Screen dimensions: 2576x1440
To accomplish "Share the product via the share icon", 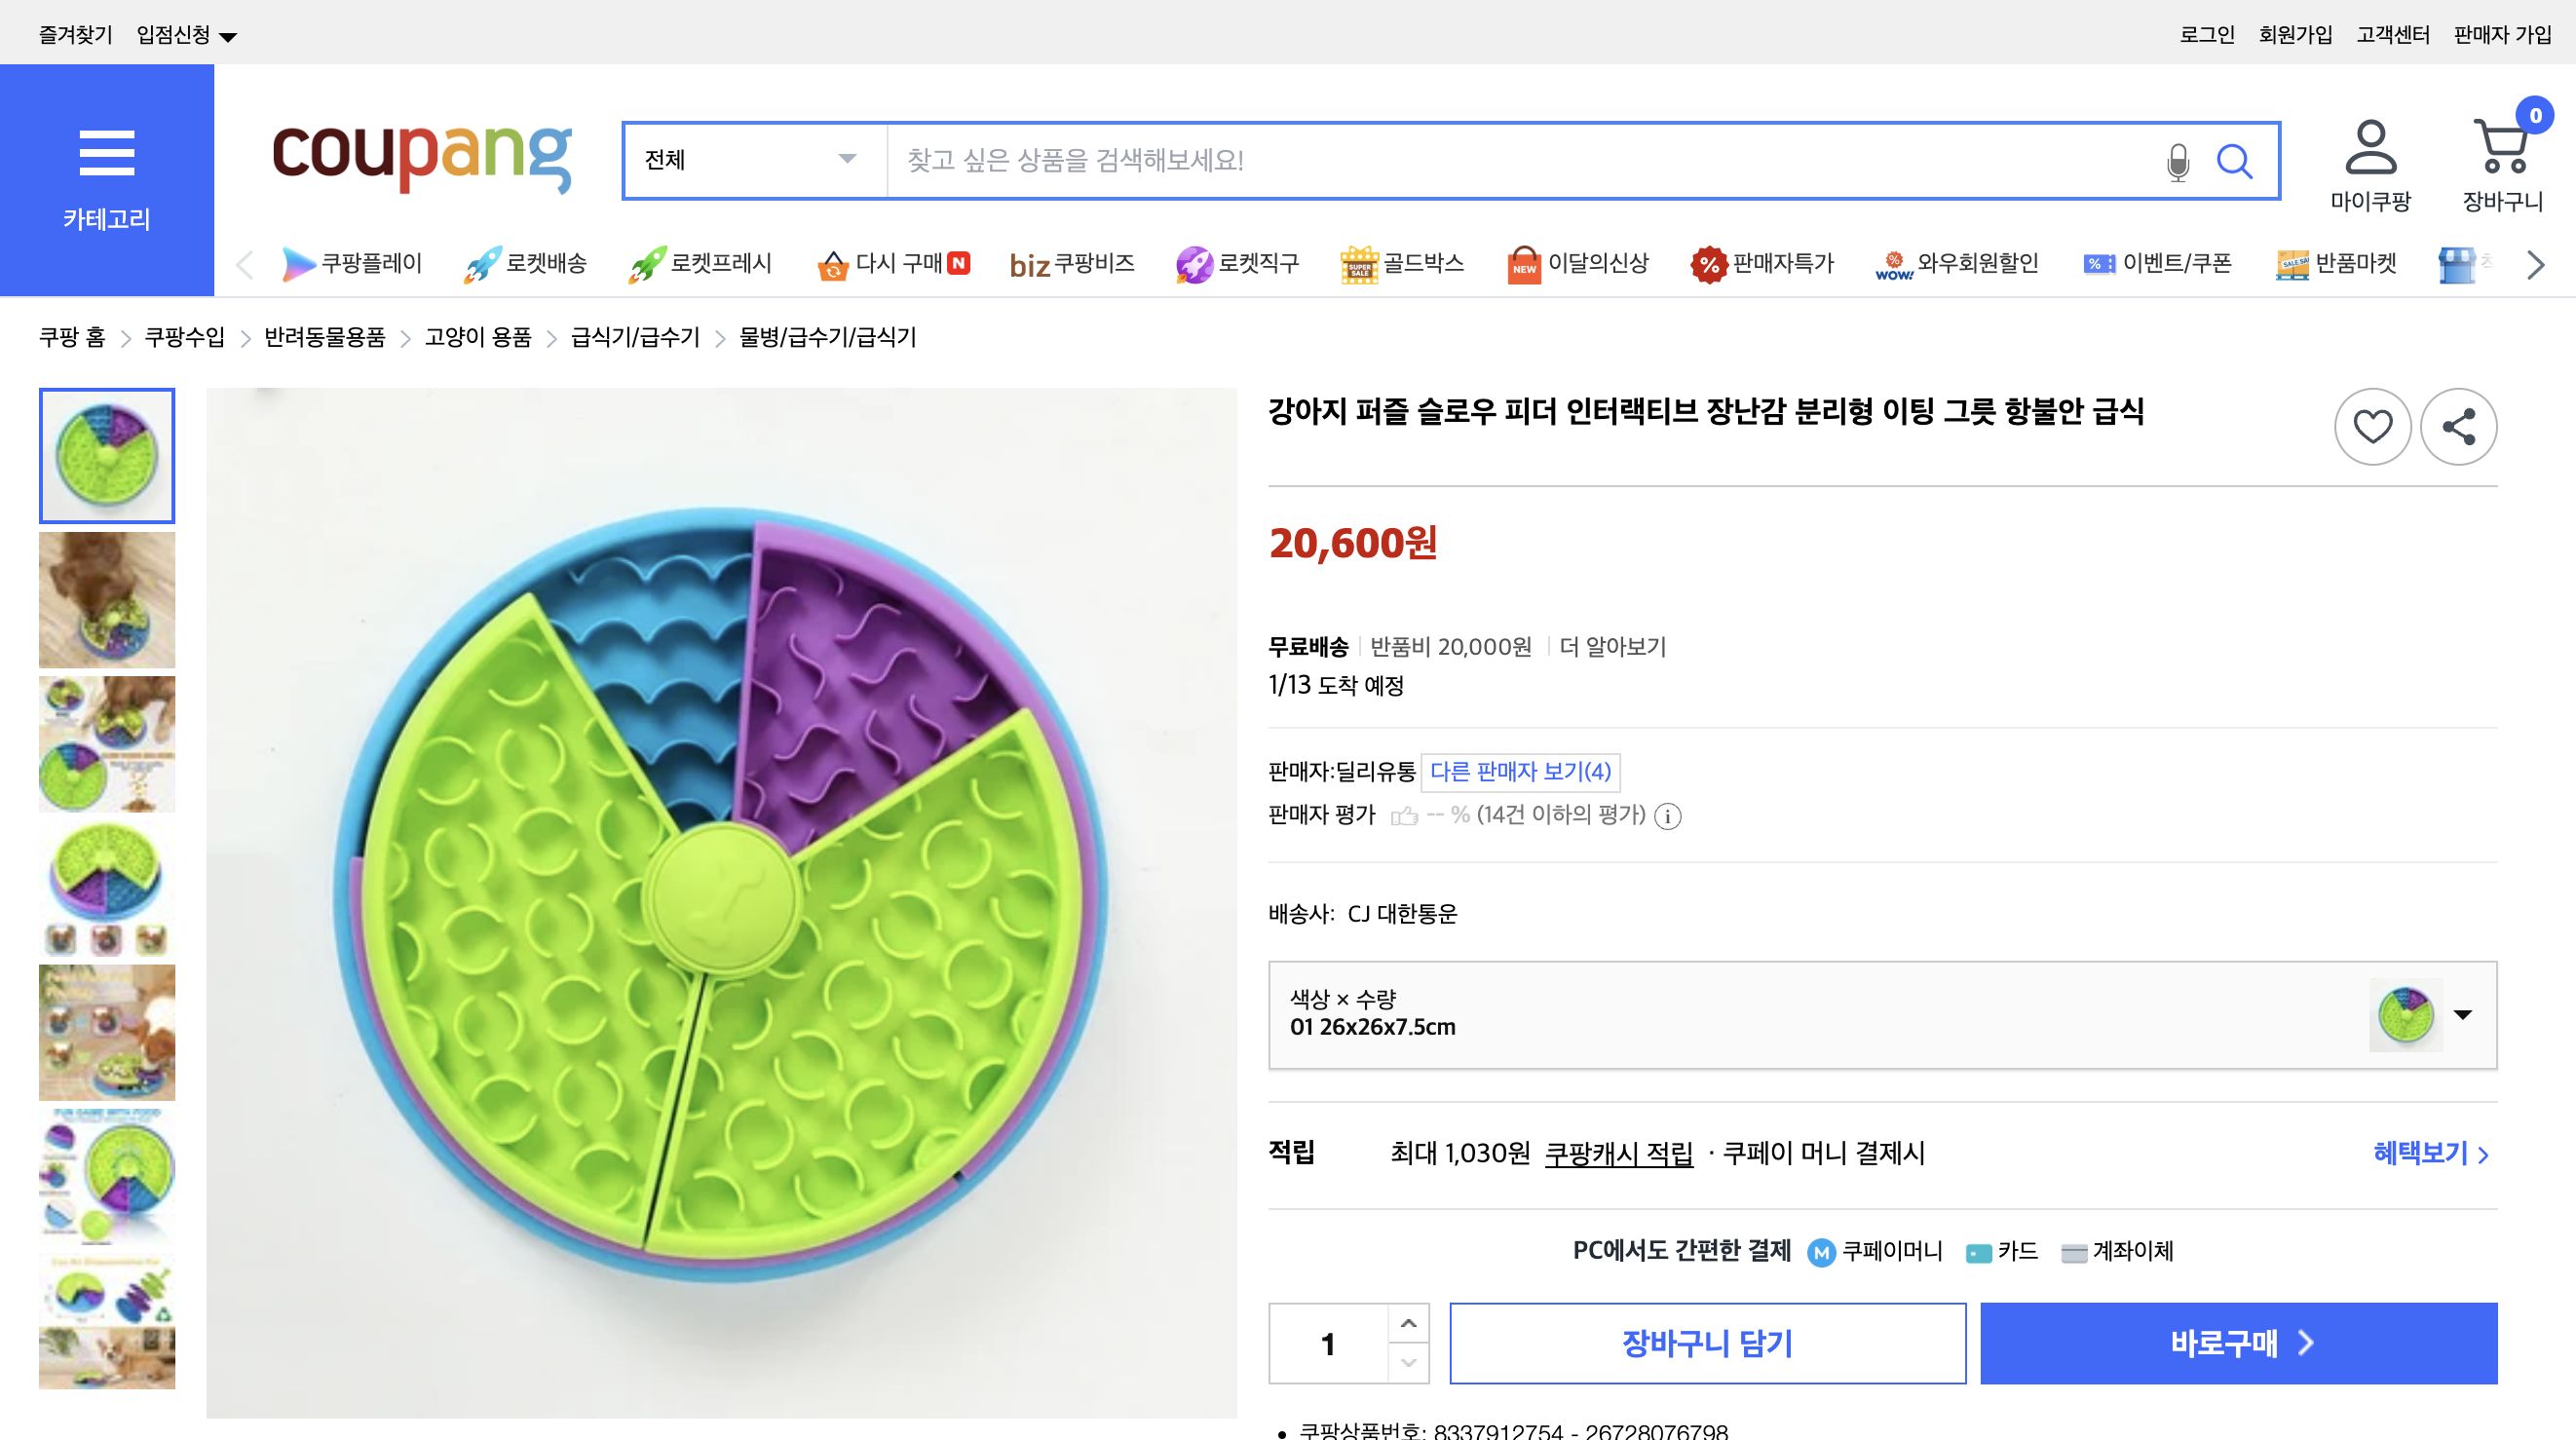I will [x=2459, y=427].
